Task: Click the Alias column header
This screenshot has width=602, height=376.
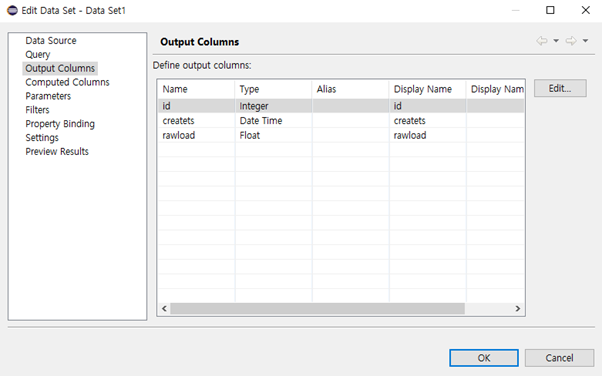Action: point(351,89)
